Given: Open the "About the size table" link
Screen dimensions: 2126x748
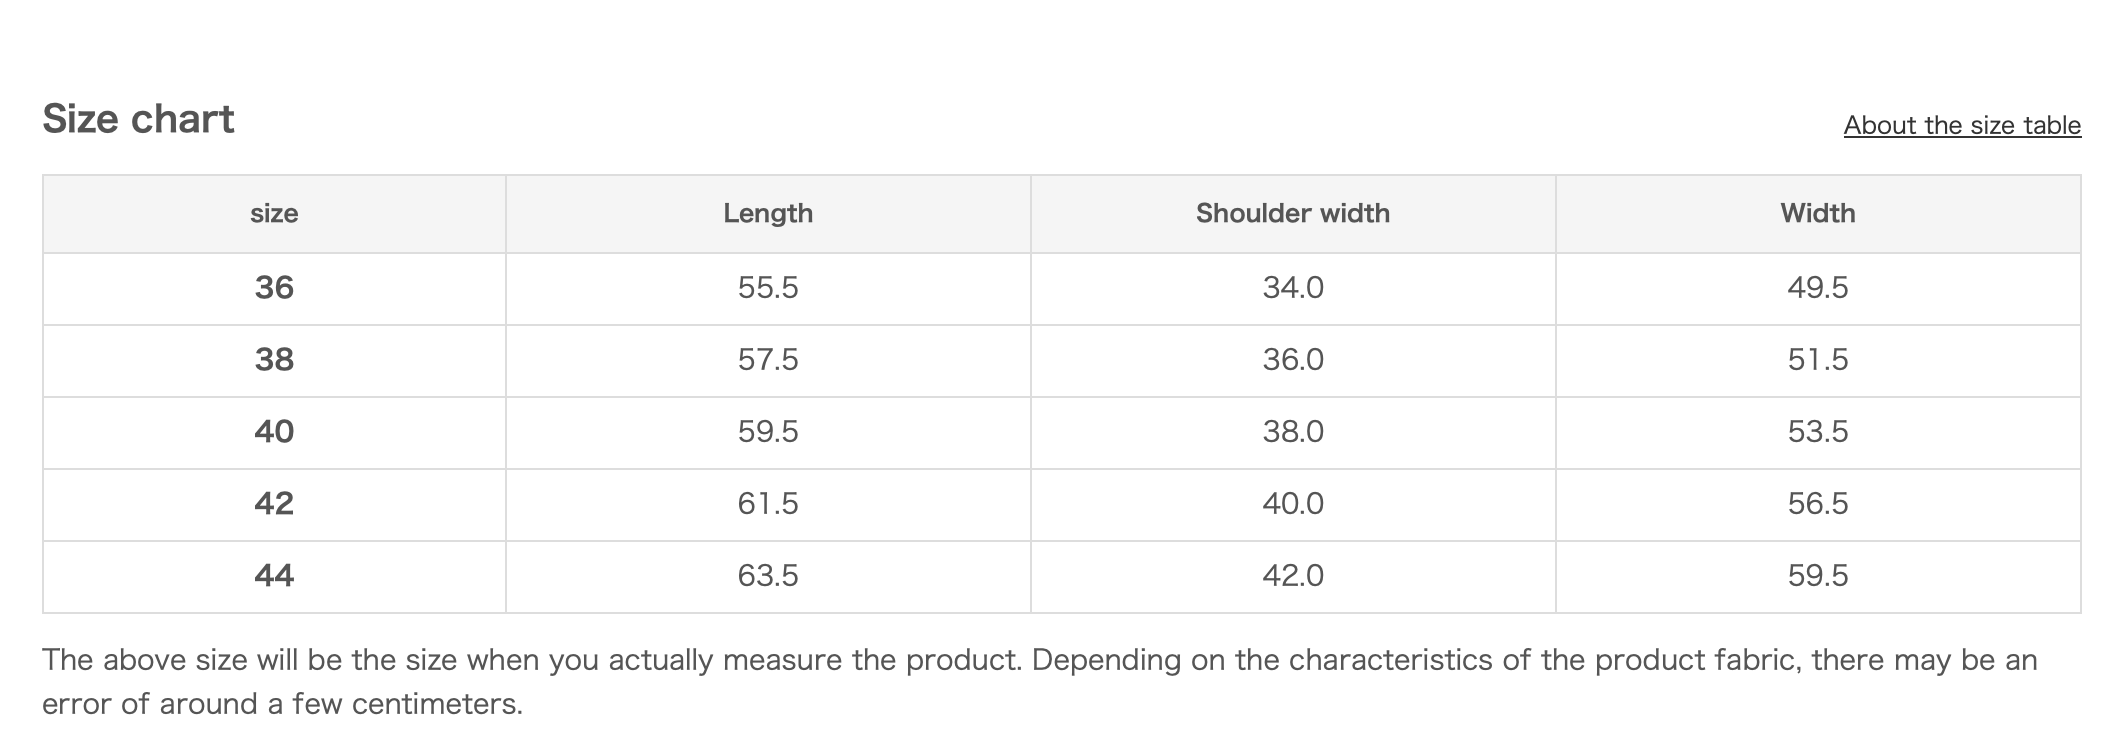Looking at the screenshot, I should tap(1962, 125).
